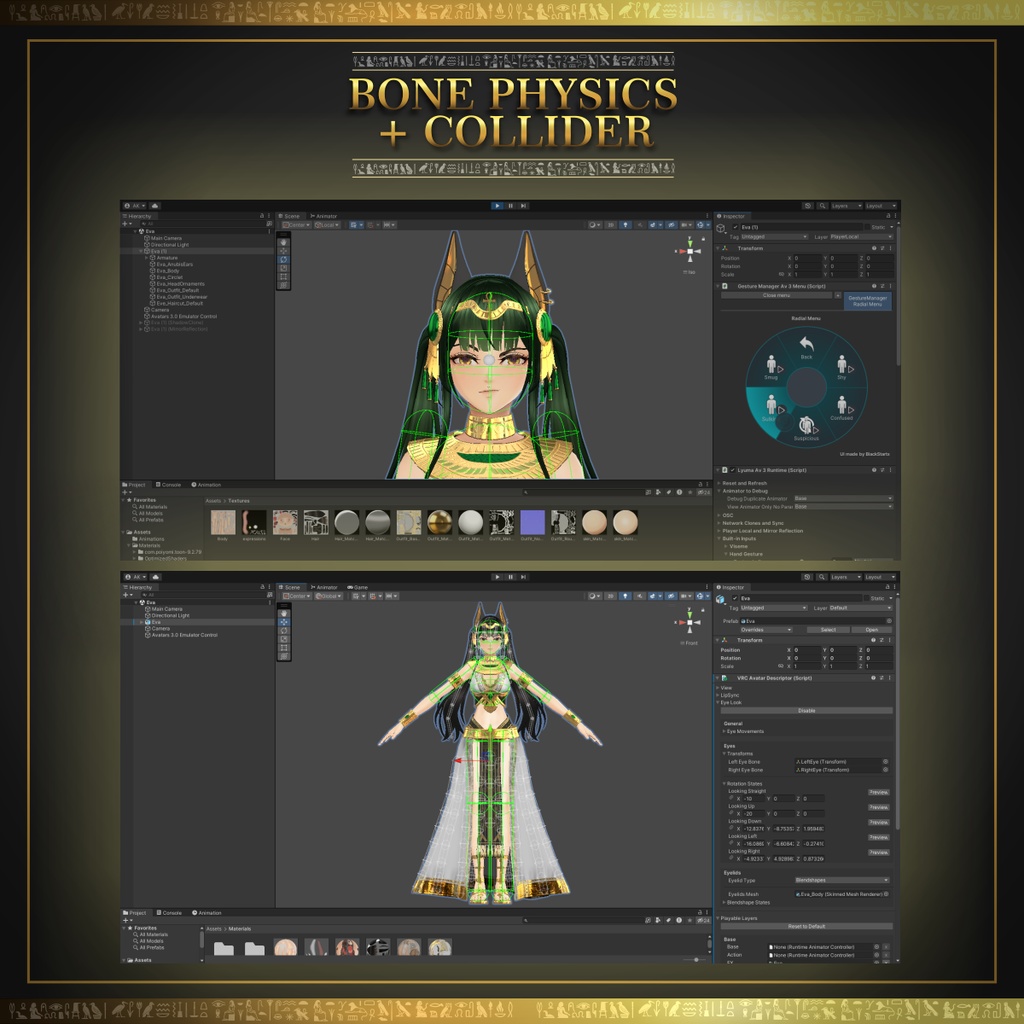Image resolution: width=1024 pixels, height=1024 pixels.
Task: Select the Suspicious expression in the Radial Menu
Action: [807, 428]
